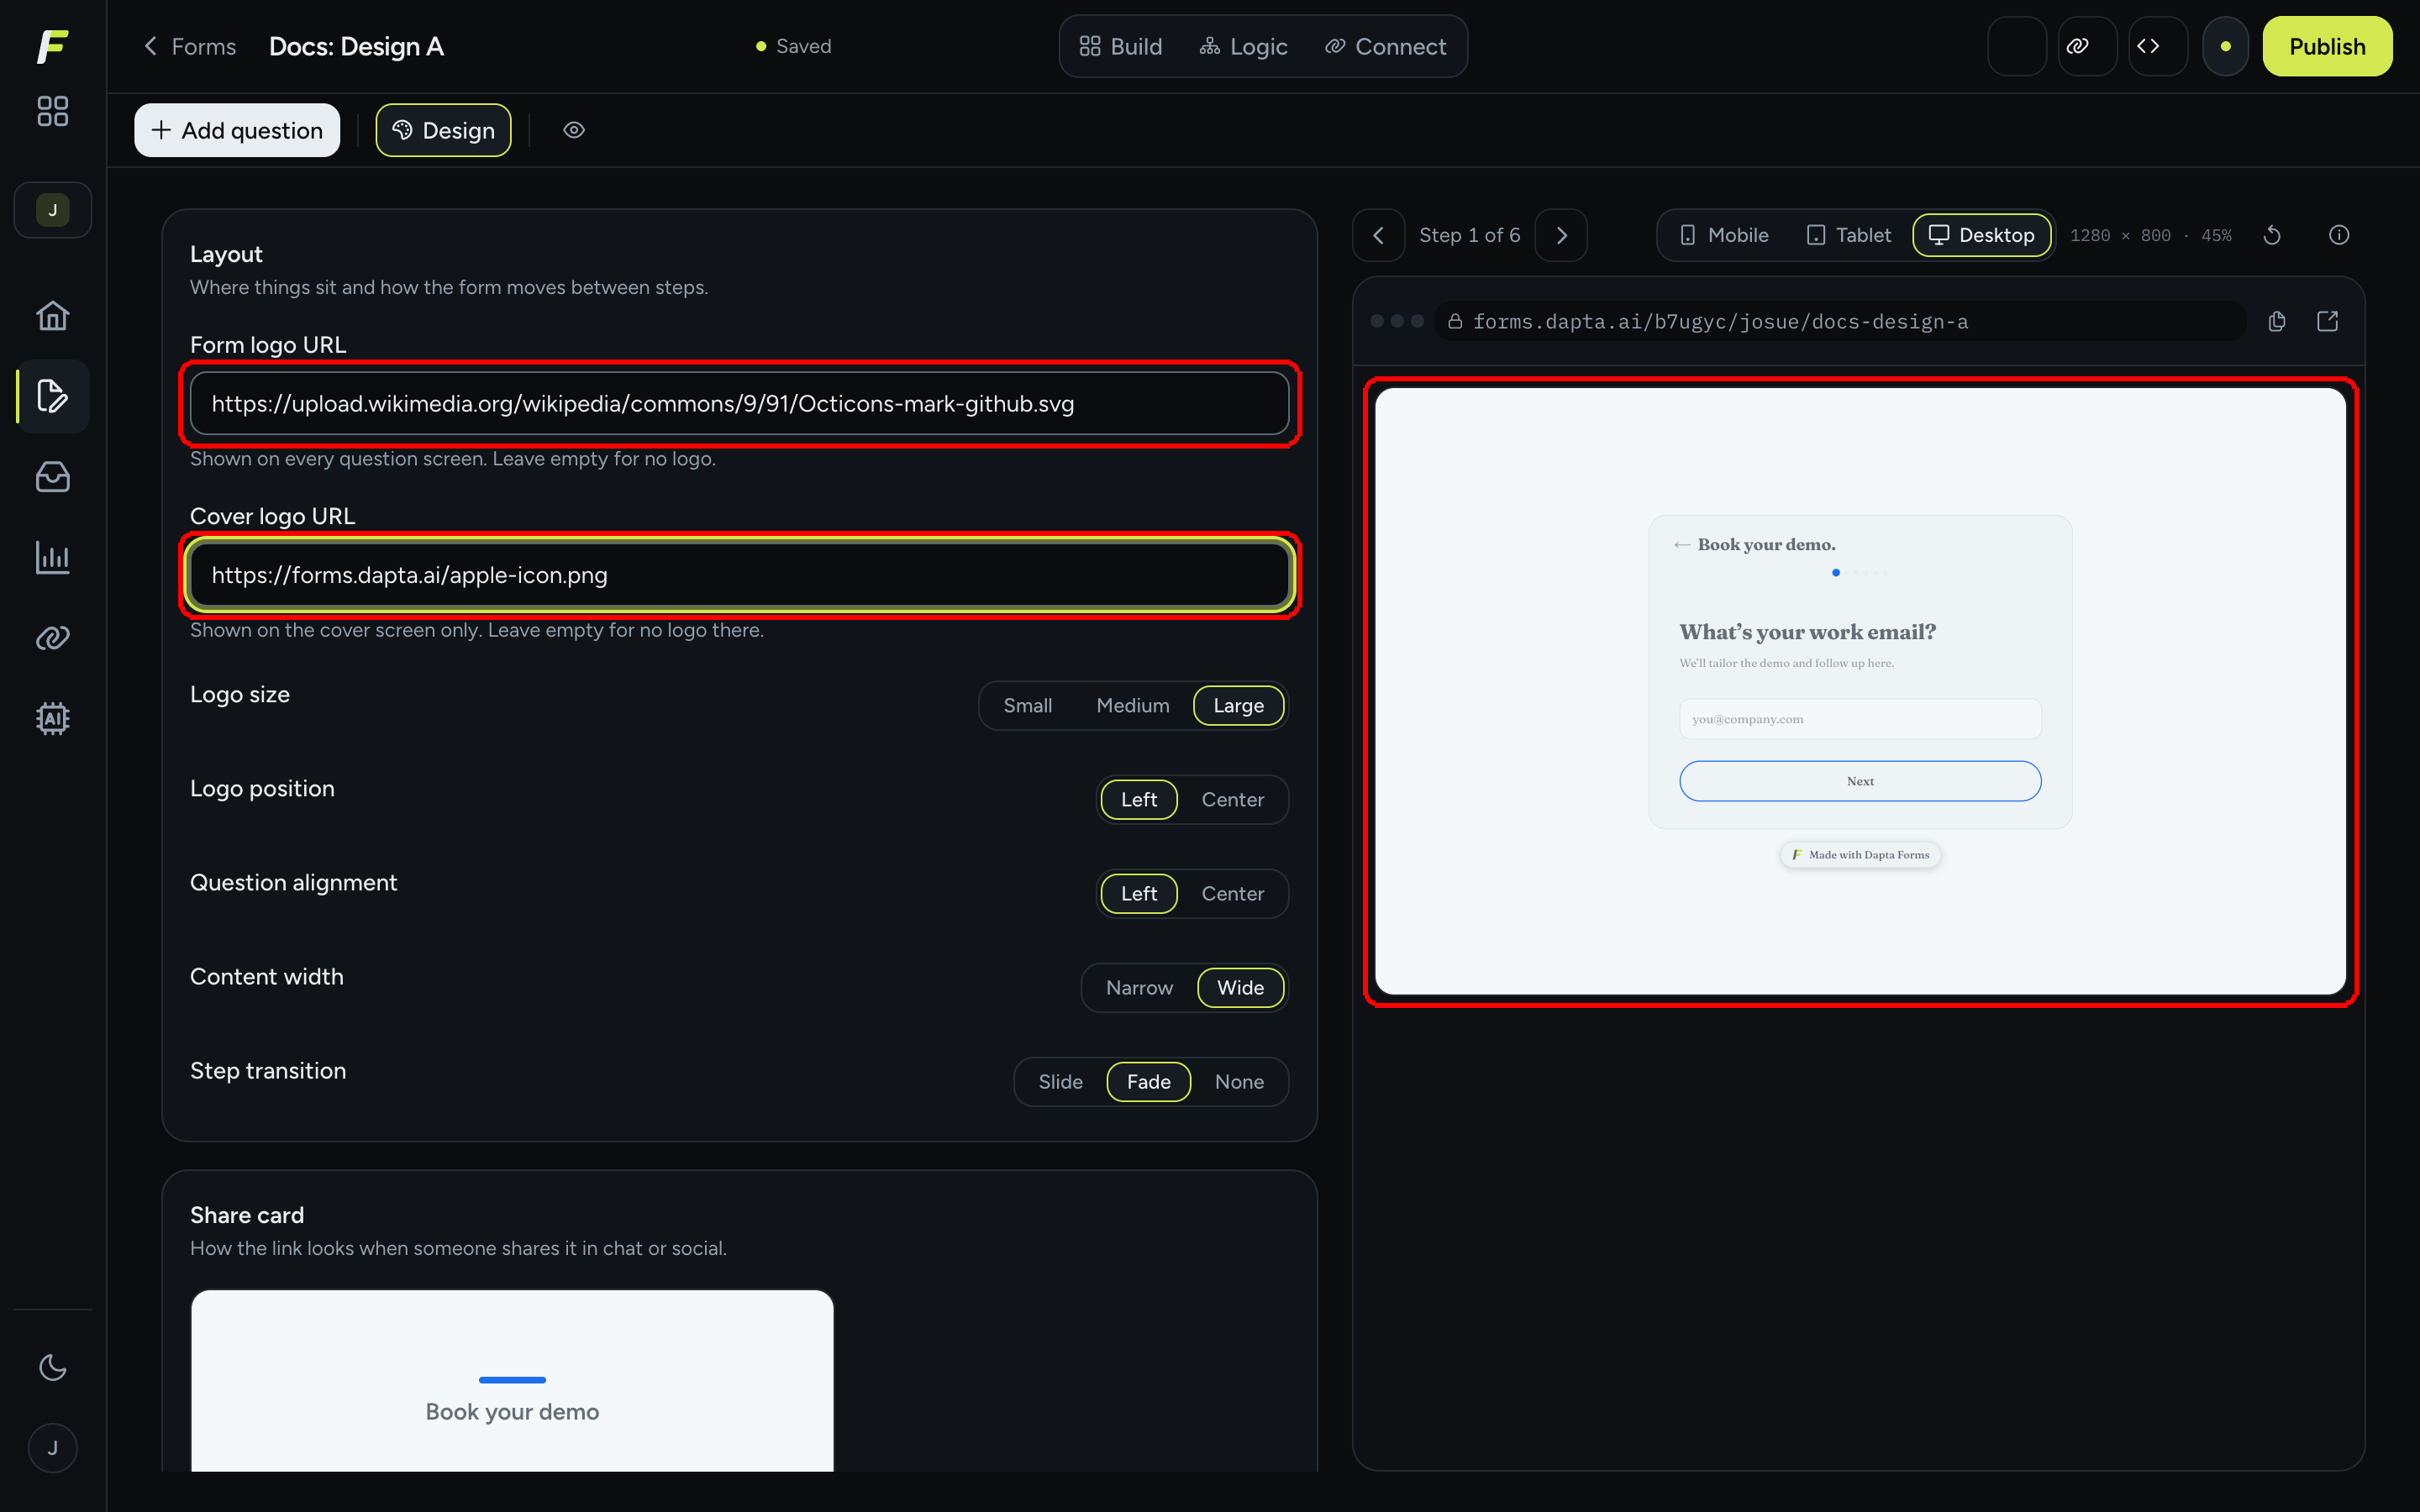The image size is (2420, 1512).
Task: Open the Home icon in sidebar
Action: tap(53, 316)
